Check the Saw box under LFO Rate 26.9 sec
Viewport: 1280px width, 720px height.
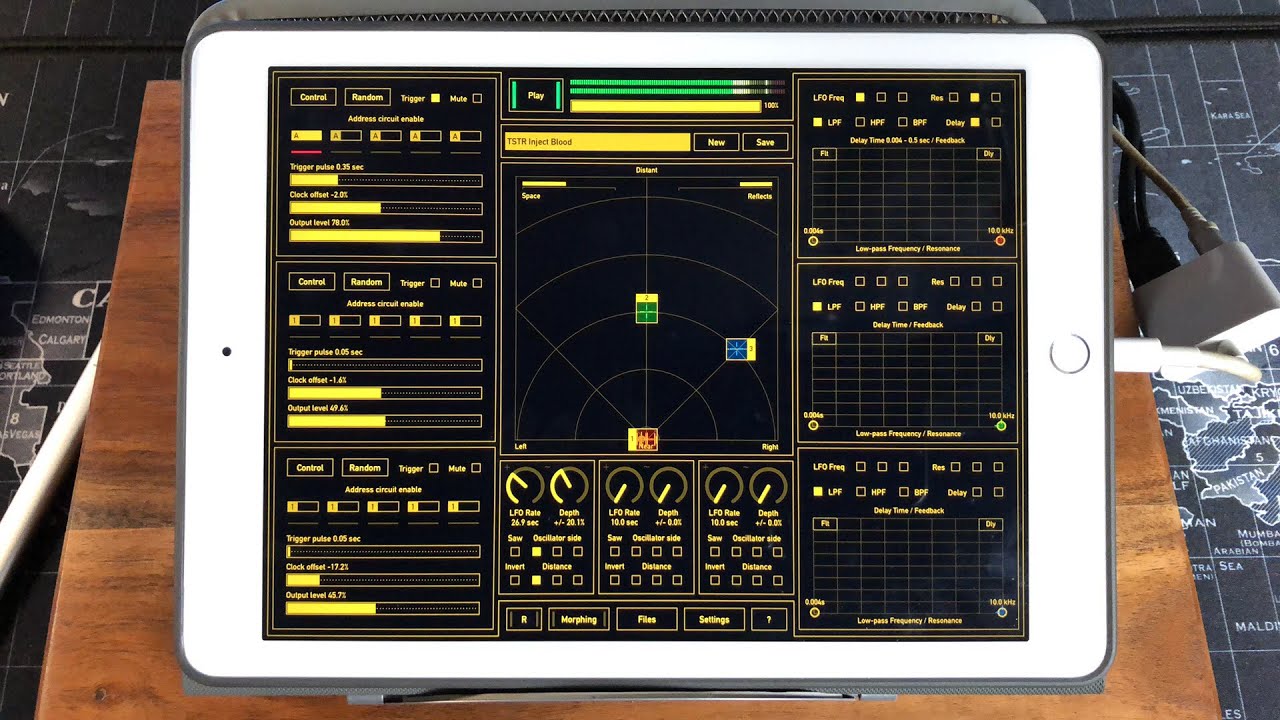(515, 551)
